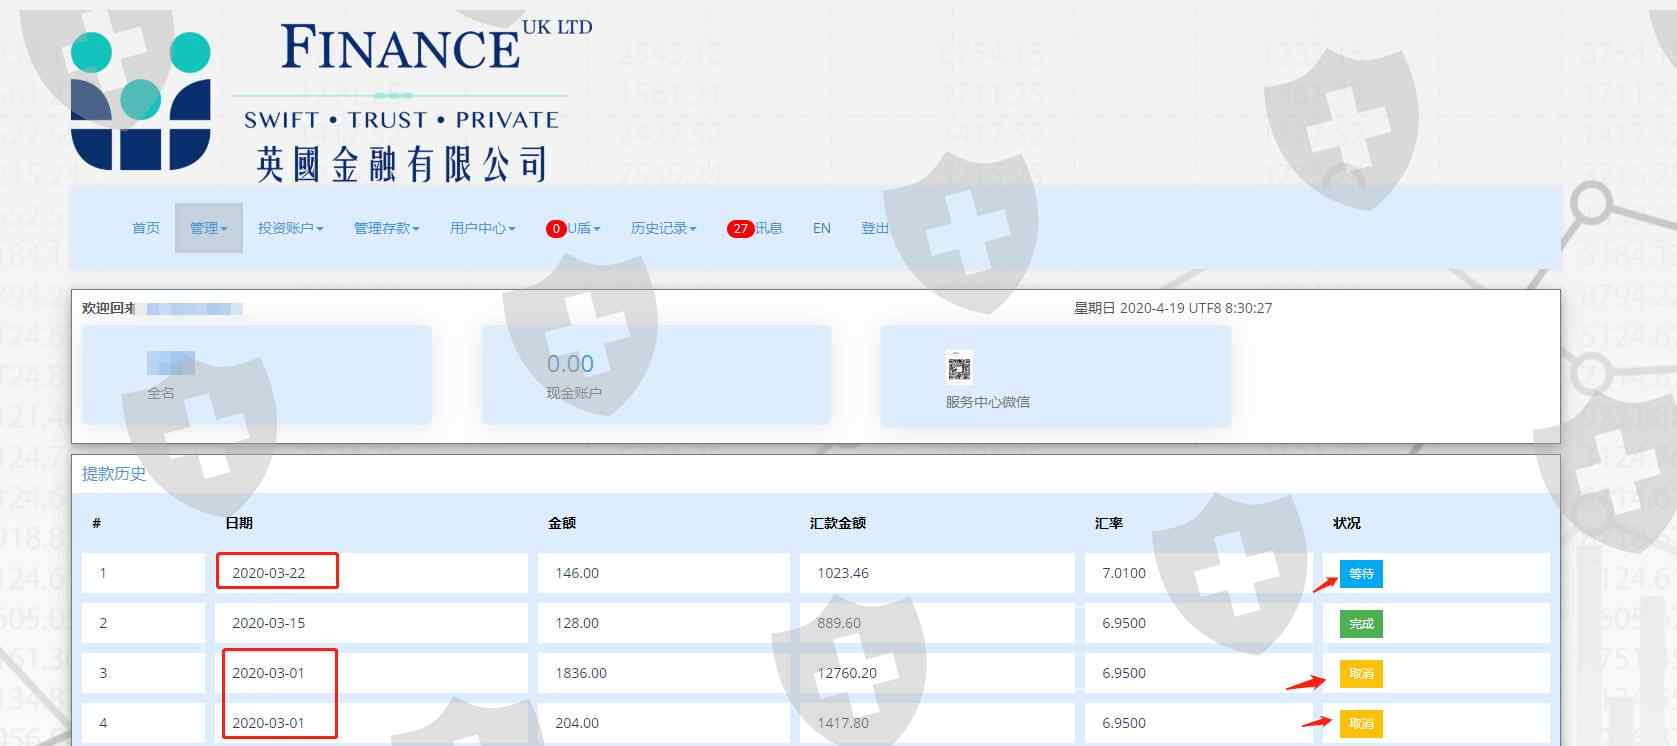Open the 历史记录 dropdown
Viewport: 1677px width, 746px height.
664,228
